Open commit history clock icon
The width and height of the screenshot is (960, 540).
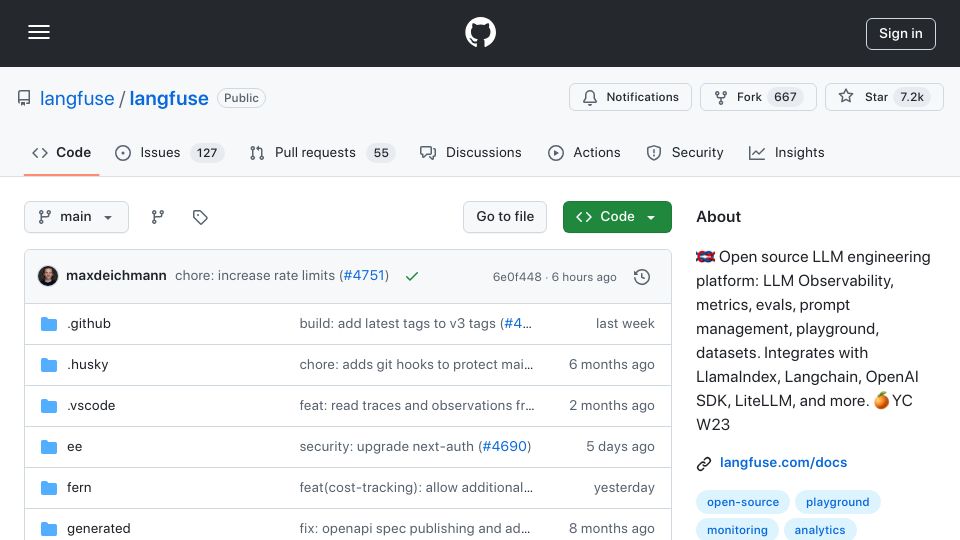642,277
